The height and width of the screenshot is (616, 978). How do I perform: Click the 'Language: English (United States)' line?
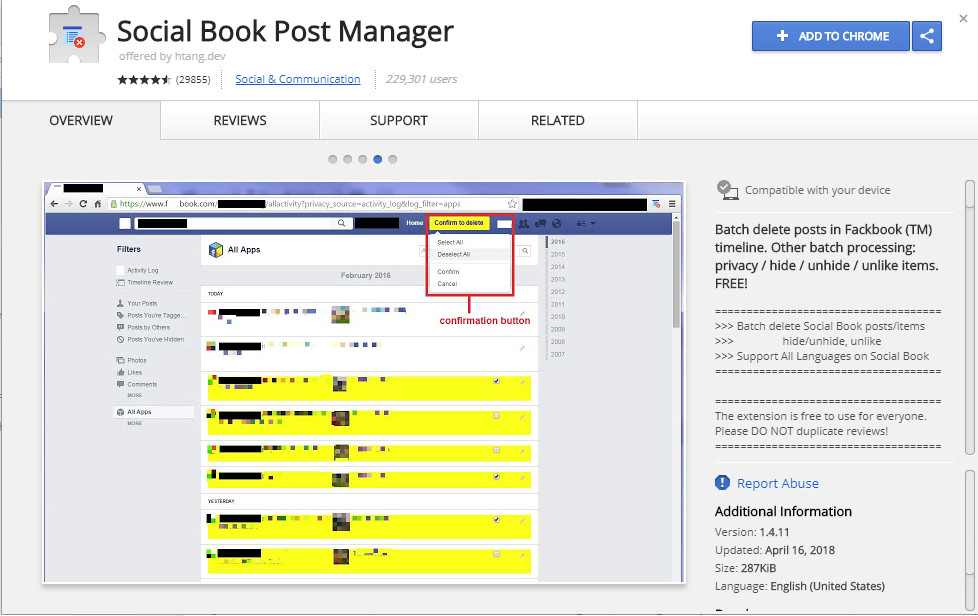point(800,586)
